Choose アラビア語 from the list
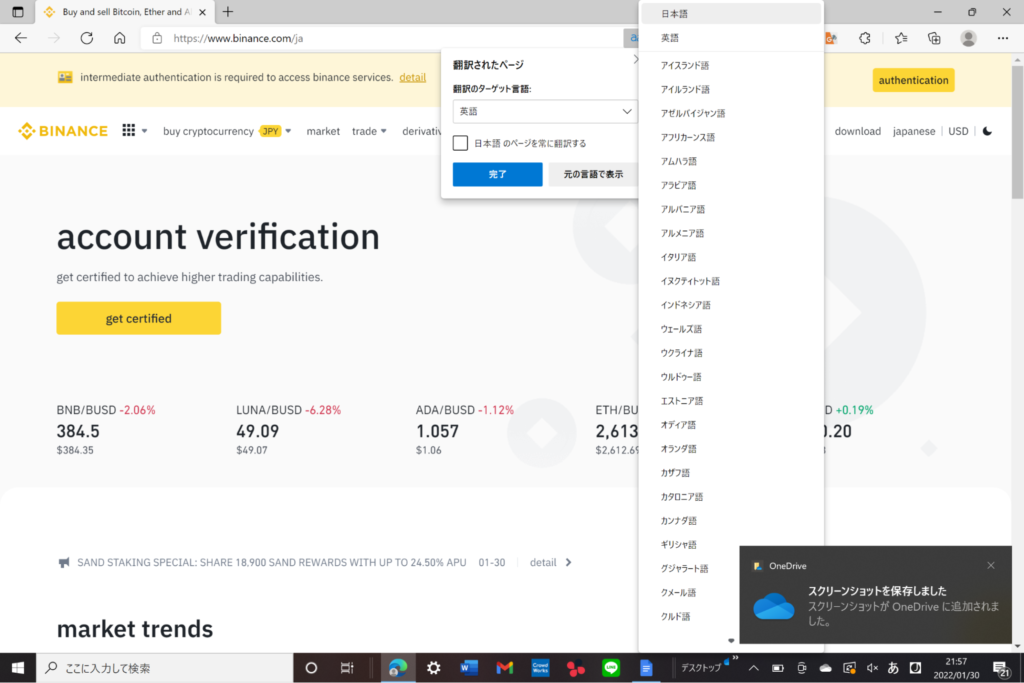 tap(731, 185)
